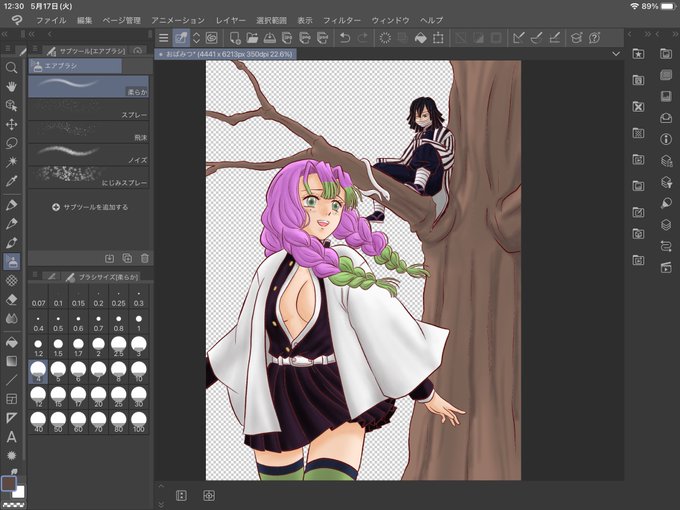Open the ヘルプ menu
This screenshot has height=510, width=680.
(x=432, y=20)
